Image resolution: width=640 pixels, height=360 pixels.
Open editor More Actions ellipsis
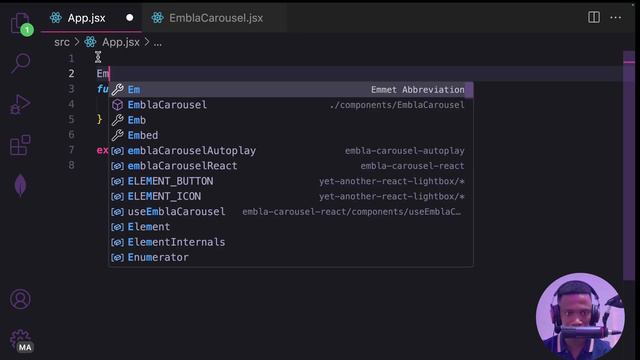(616, 18)
